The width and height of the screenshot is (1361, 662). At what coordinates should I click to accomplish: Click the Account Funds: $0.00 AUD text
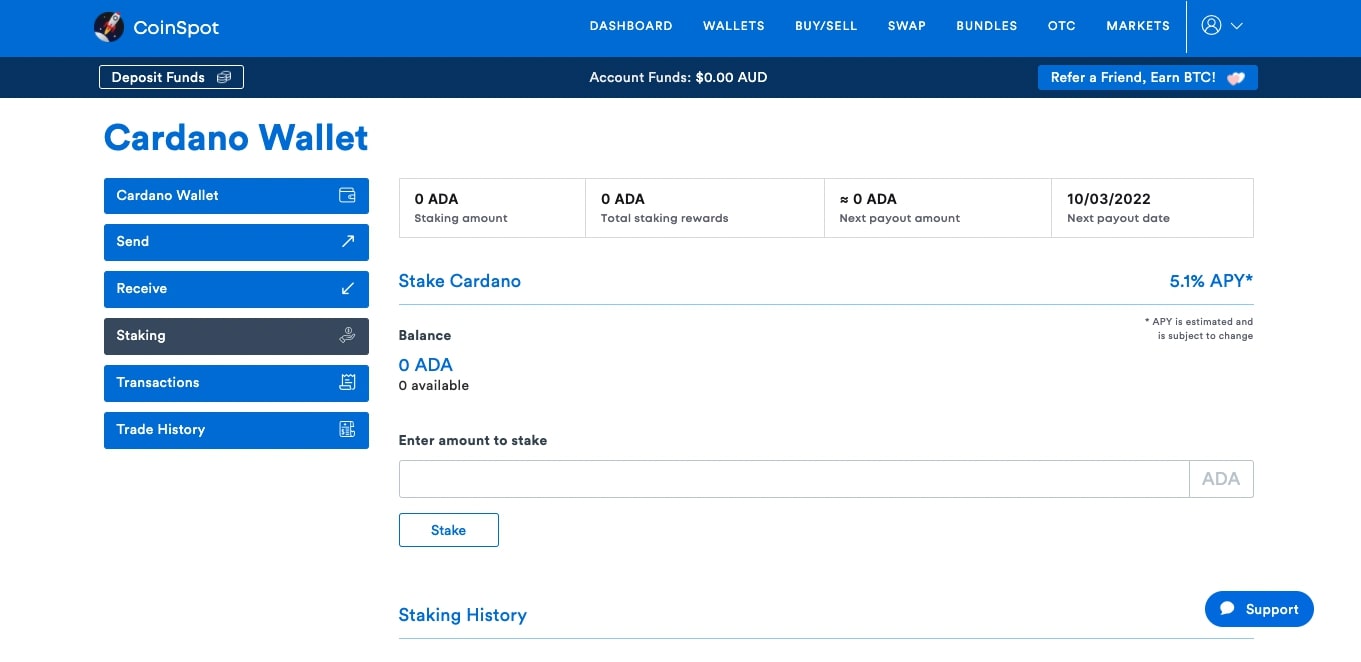(679, 77)
